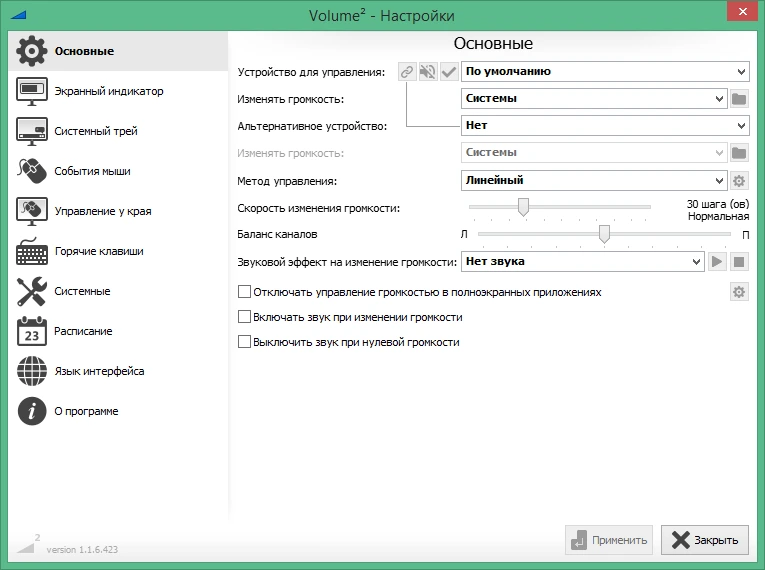Click the muted speaker icon
The height and width of the screenshot is (570, 765).
click(428, 72)
